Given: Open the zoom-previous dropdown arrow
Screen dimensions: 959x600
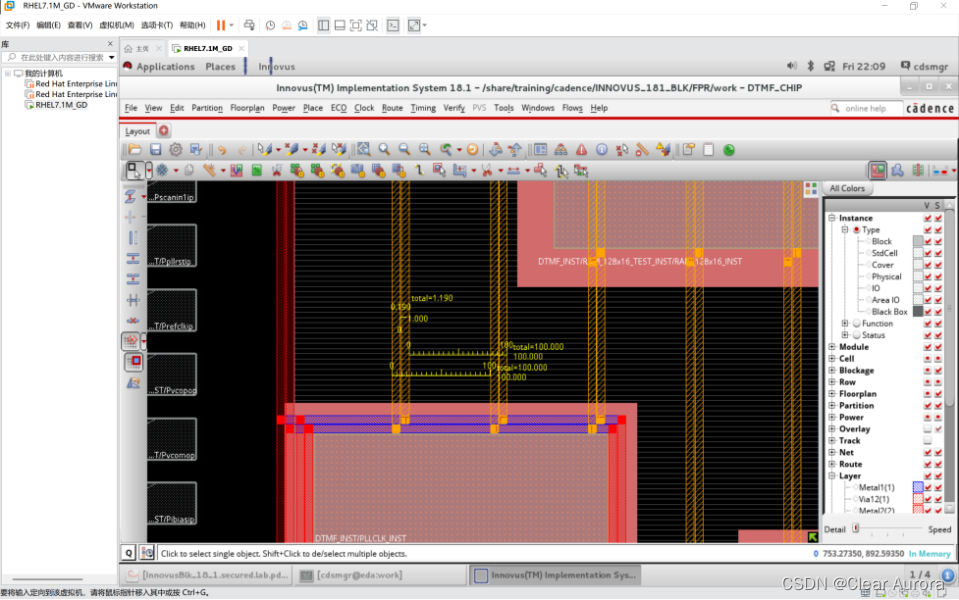Looking at the screenshot, I should point(459,150).
